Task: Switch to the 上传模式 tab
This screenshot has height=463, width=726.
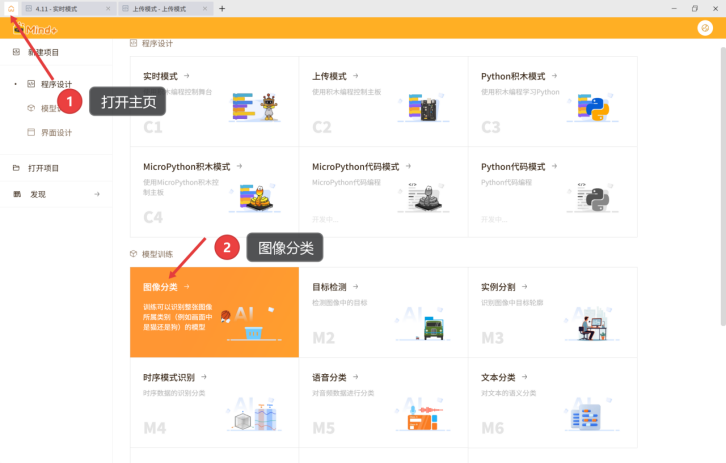Action: (165, 8)
